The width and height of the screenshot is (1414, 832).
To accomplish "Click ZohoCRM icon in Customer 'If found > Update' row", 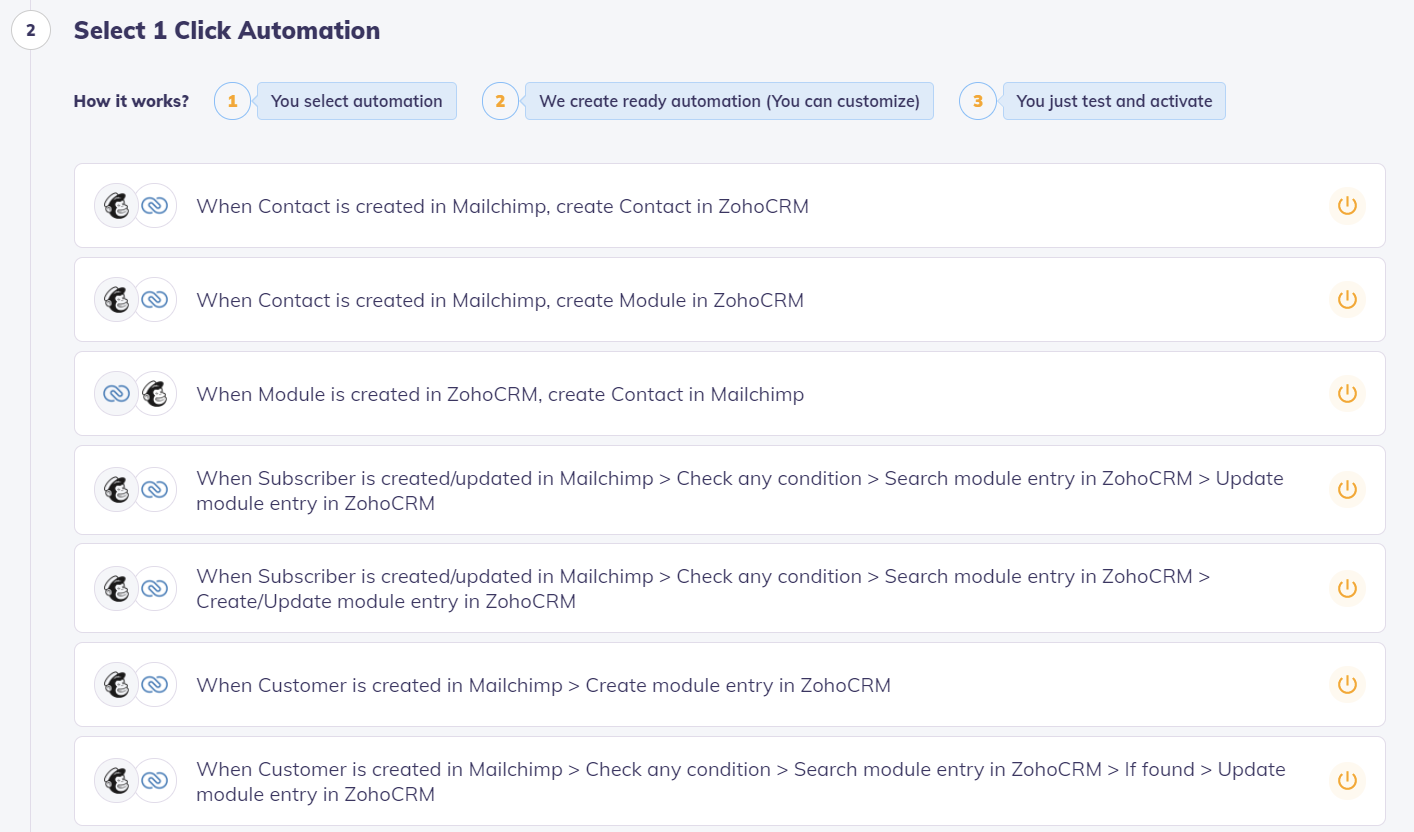I will (155, 781).
